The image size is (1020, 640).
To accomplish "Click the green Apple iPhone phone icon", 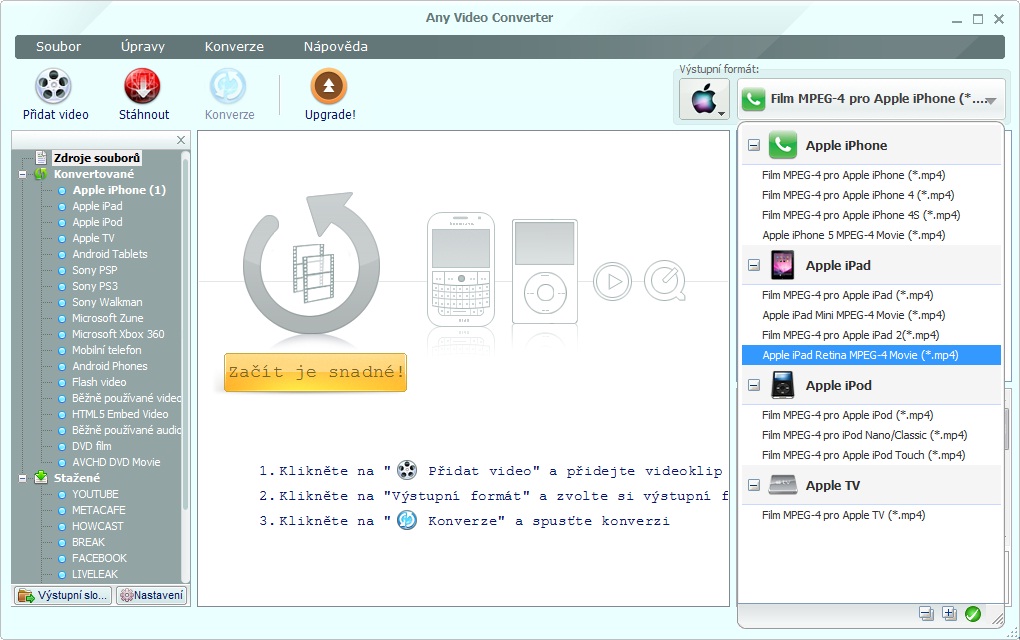I will coord(783,145).
